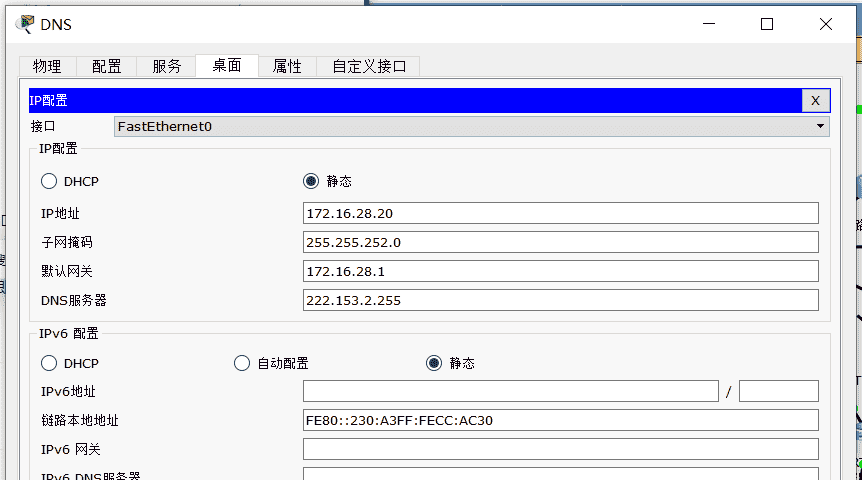The width and height of the screenshot is (862, 480).
Task: Click the 子网掩码 field 255.255.252.0
Action: (561, 242)
